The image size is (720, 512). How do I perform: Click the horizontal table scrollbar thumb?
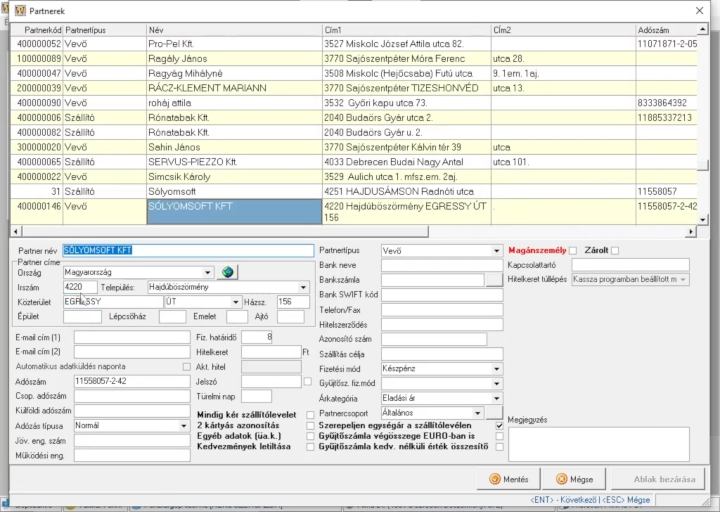pos(225,232)
